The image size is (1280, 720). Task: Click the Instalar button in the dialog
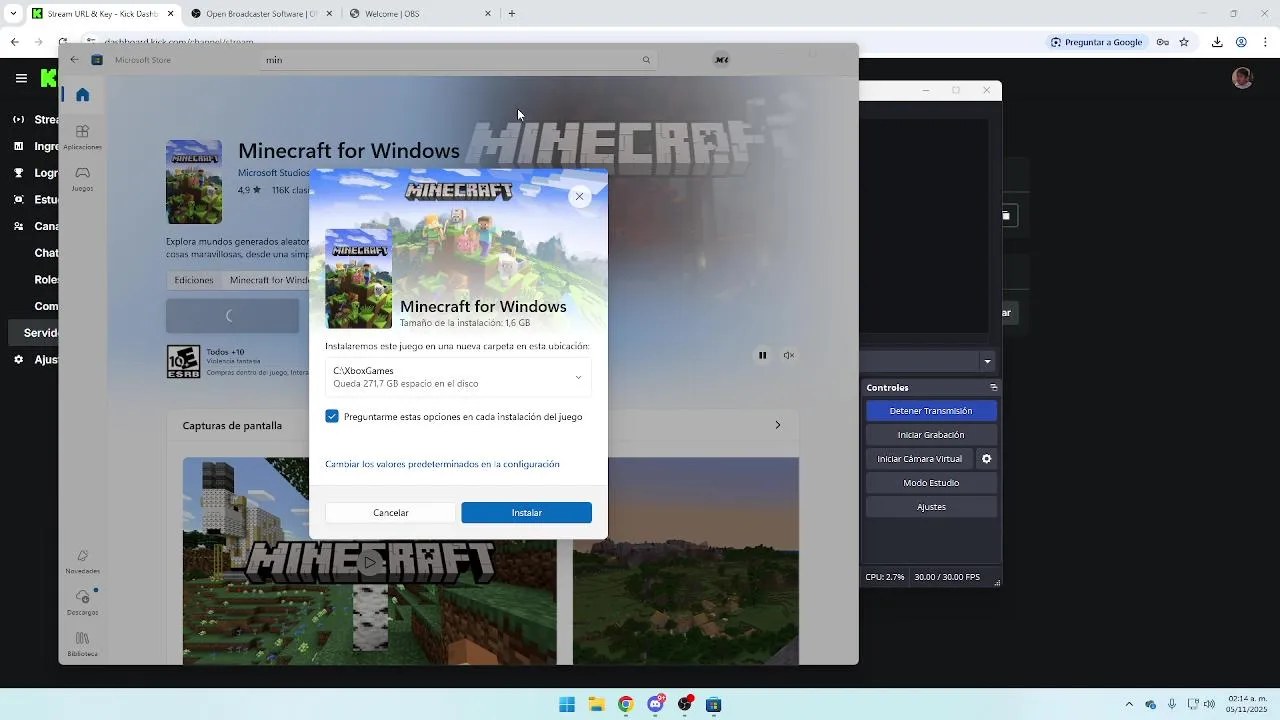pos(526,513)
